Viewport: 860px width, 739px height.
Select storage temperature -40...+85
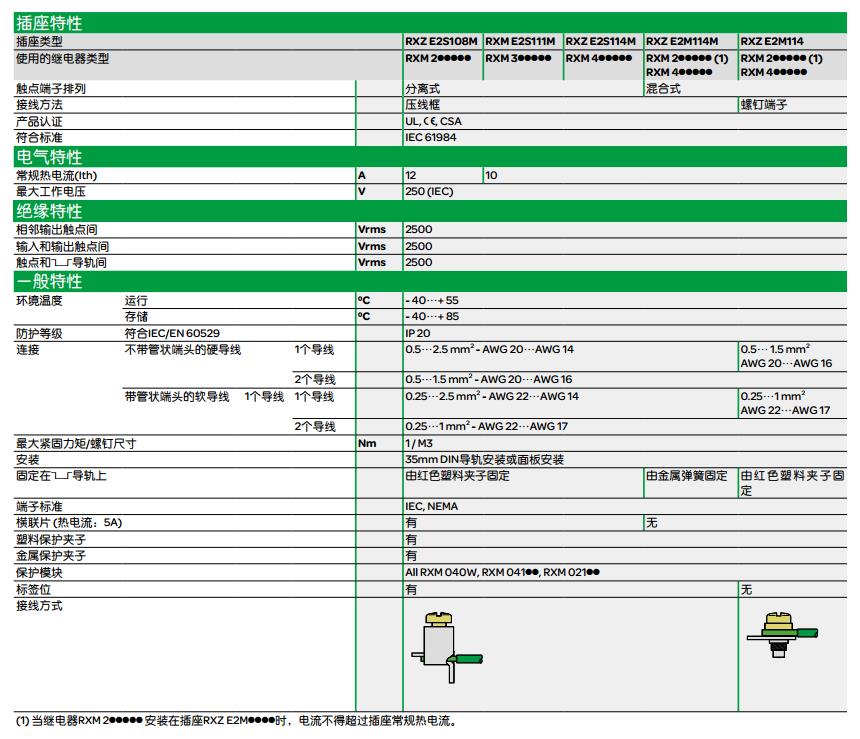[432, 316]
